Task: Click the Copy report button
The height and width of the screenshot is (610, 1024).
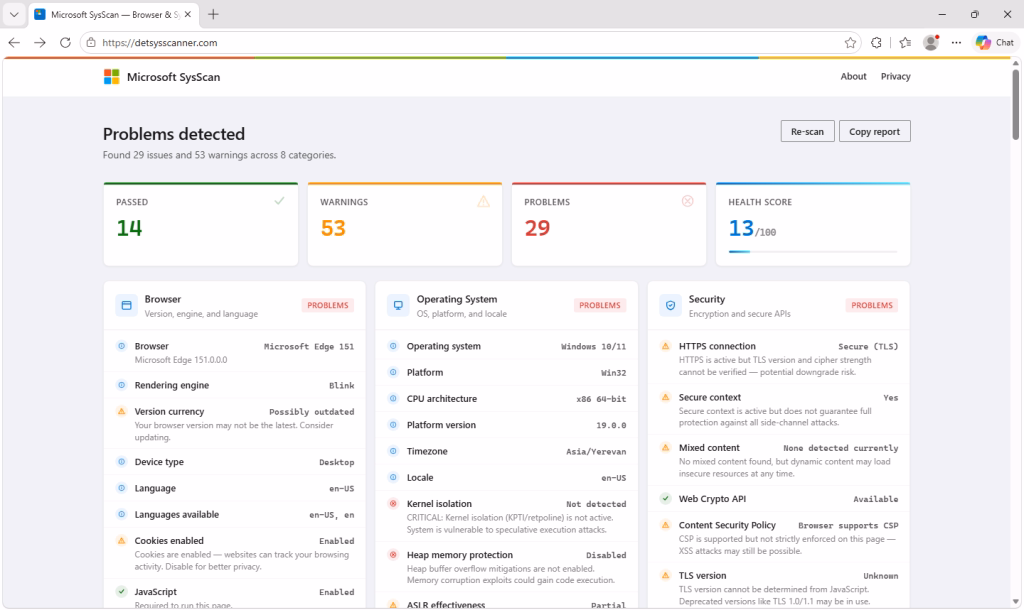Action: 874,131
